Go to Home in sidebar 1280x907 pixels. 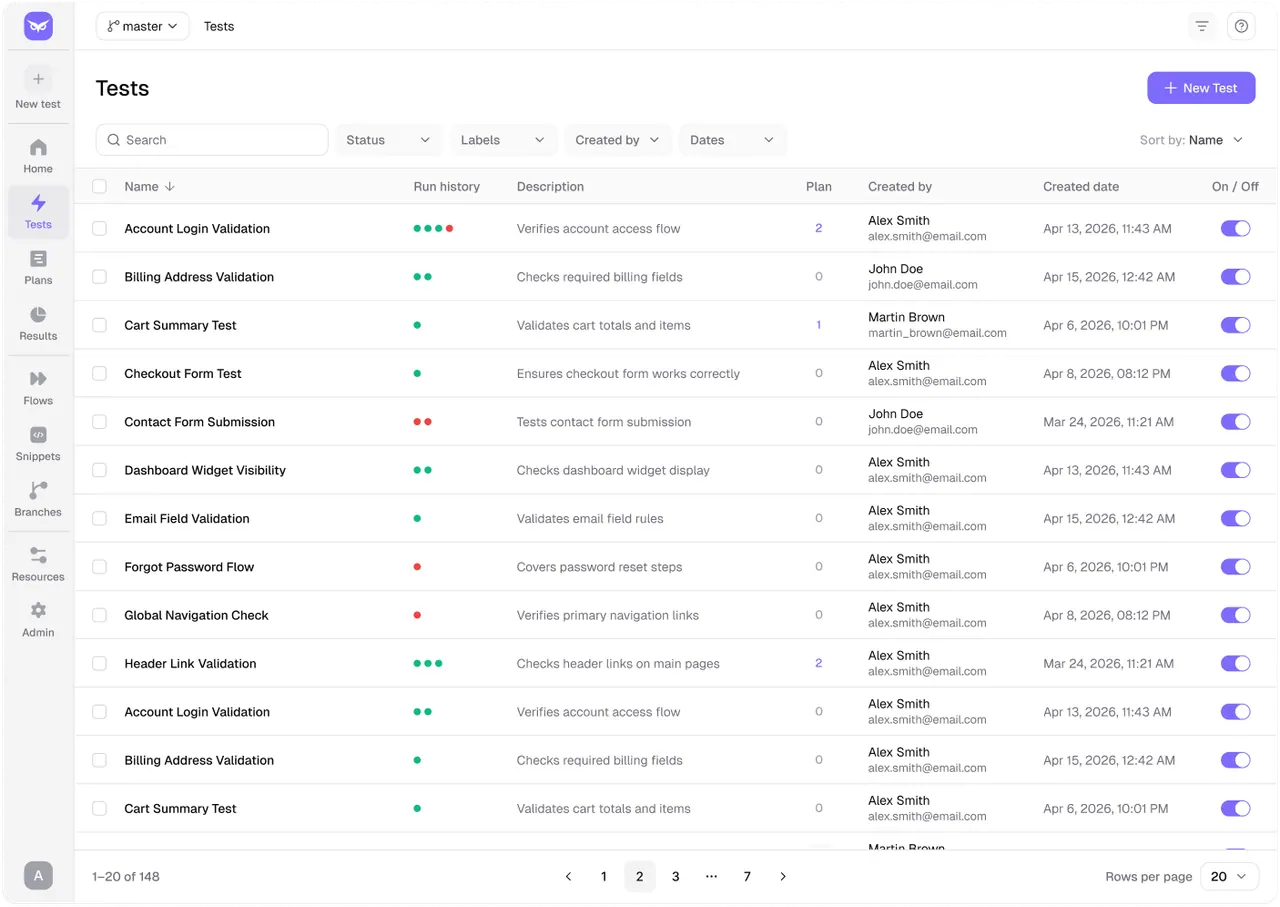point(38,156)
